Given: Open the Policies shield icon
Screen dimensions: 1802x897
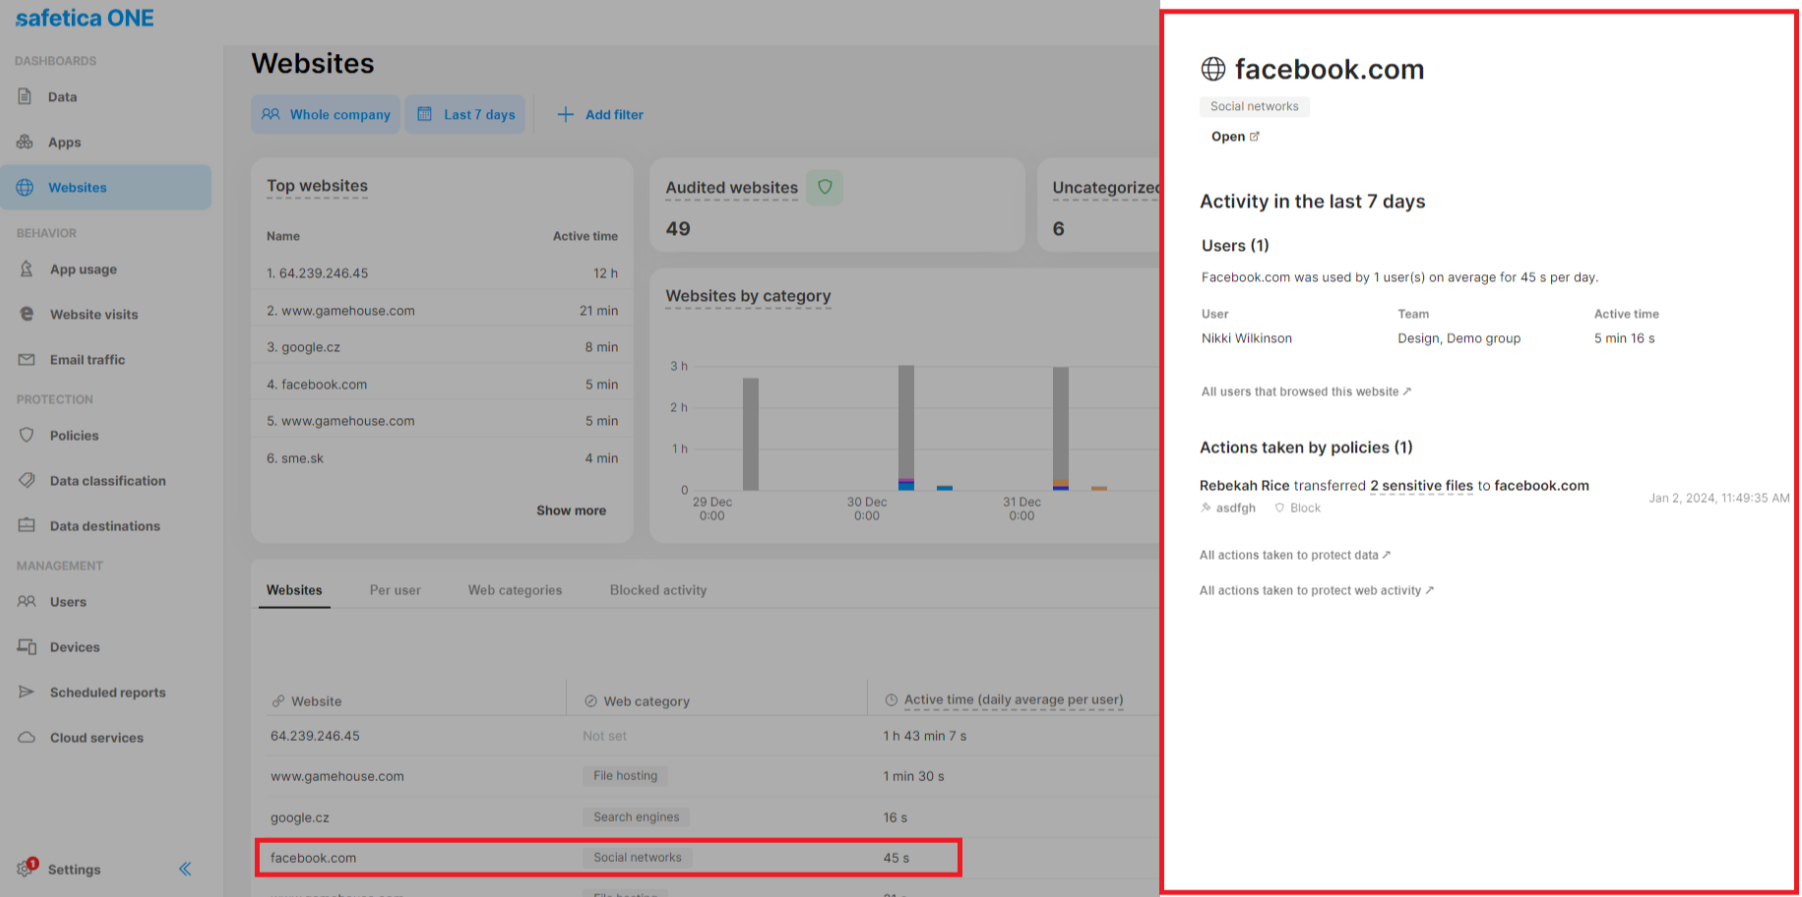Looking at the screenshot, I should click(27, 435).
